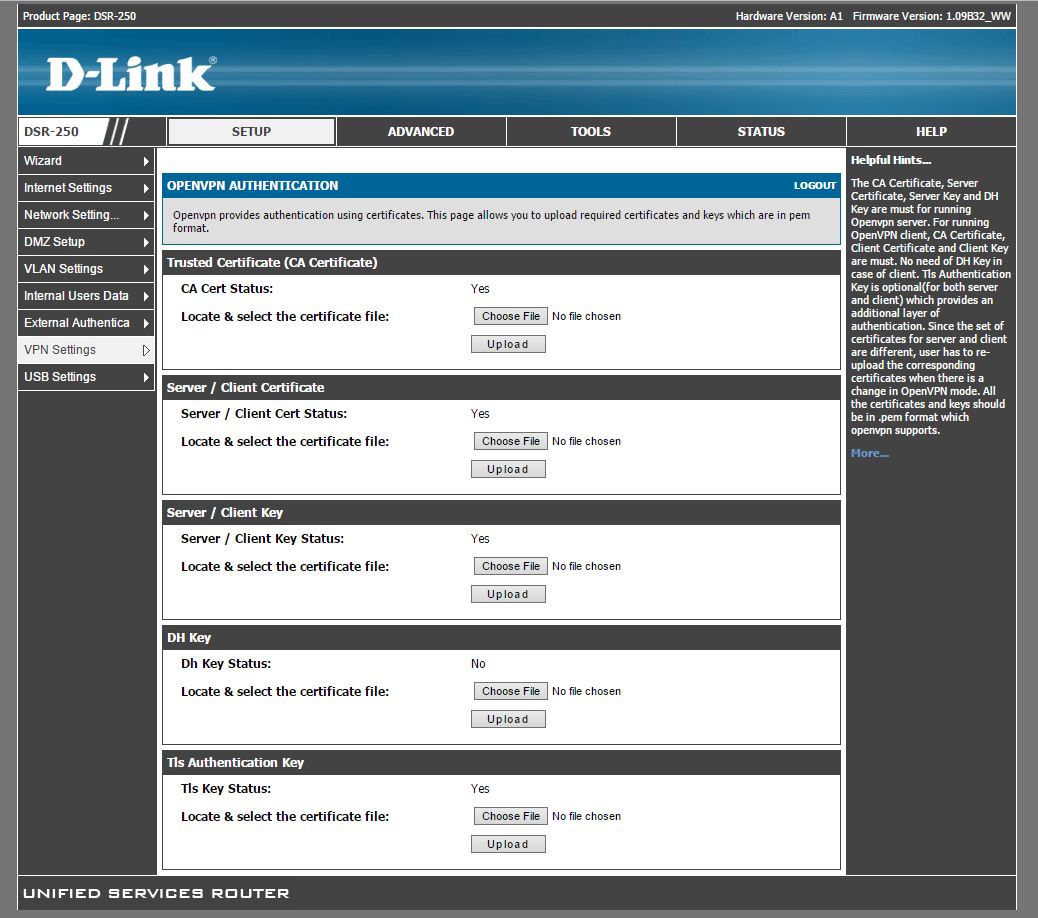Click the Dh Key Status 'No' value
The height and width of the screenshot is (918, 1038).
[x=478, y=664]
